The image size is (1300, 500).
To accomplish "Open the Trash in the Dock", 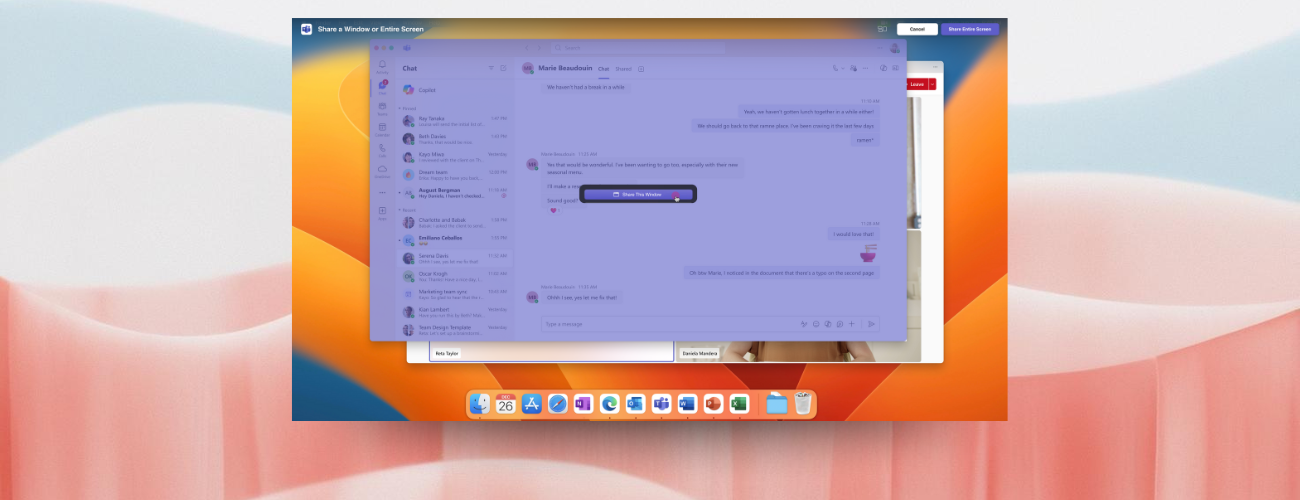I will point(803,404).
